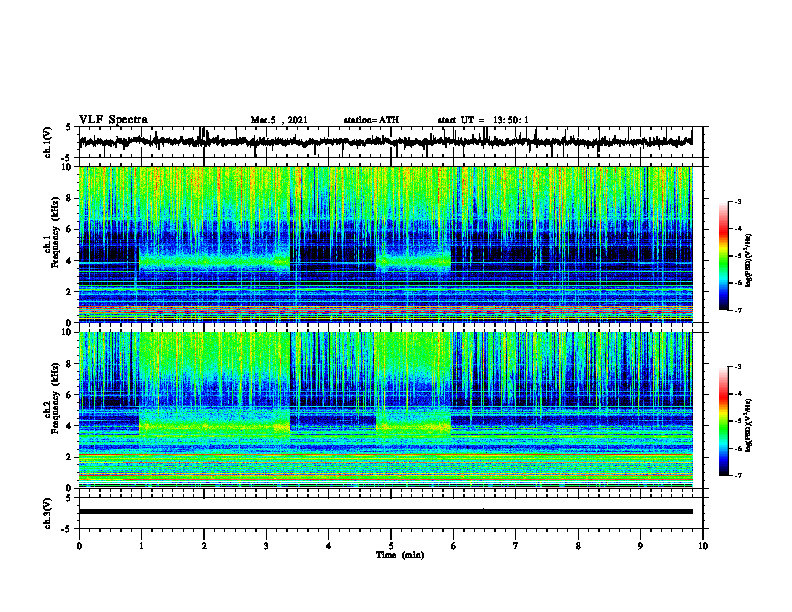
Task: Click the "VLF Spectra" plot title
Action: [x=113, y=120]
